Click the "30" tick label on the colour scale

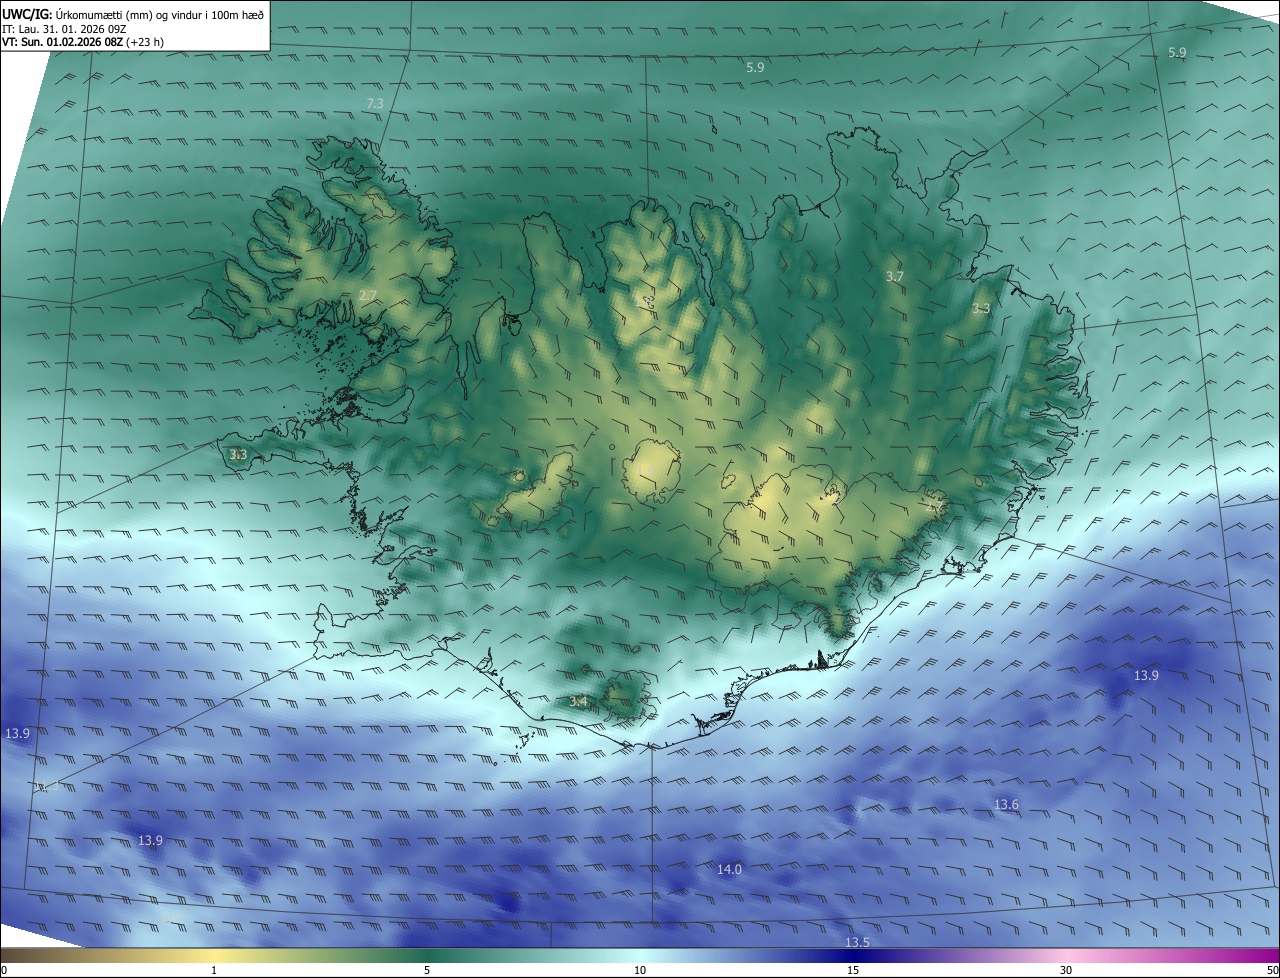pyautogui.click(x=1066, y=970)
